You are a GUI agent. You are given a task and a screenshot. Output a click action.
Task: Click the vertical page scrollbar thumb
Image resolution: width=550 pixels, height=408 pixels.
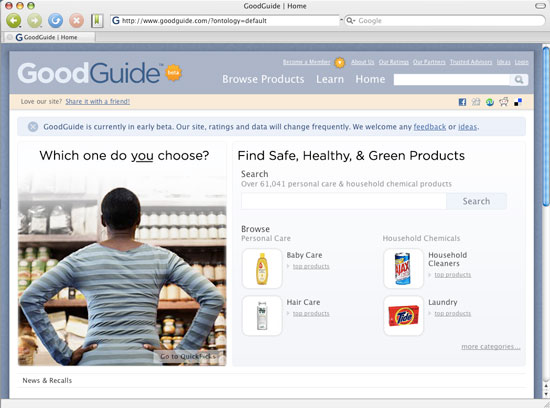click(546, 126)
